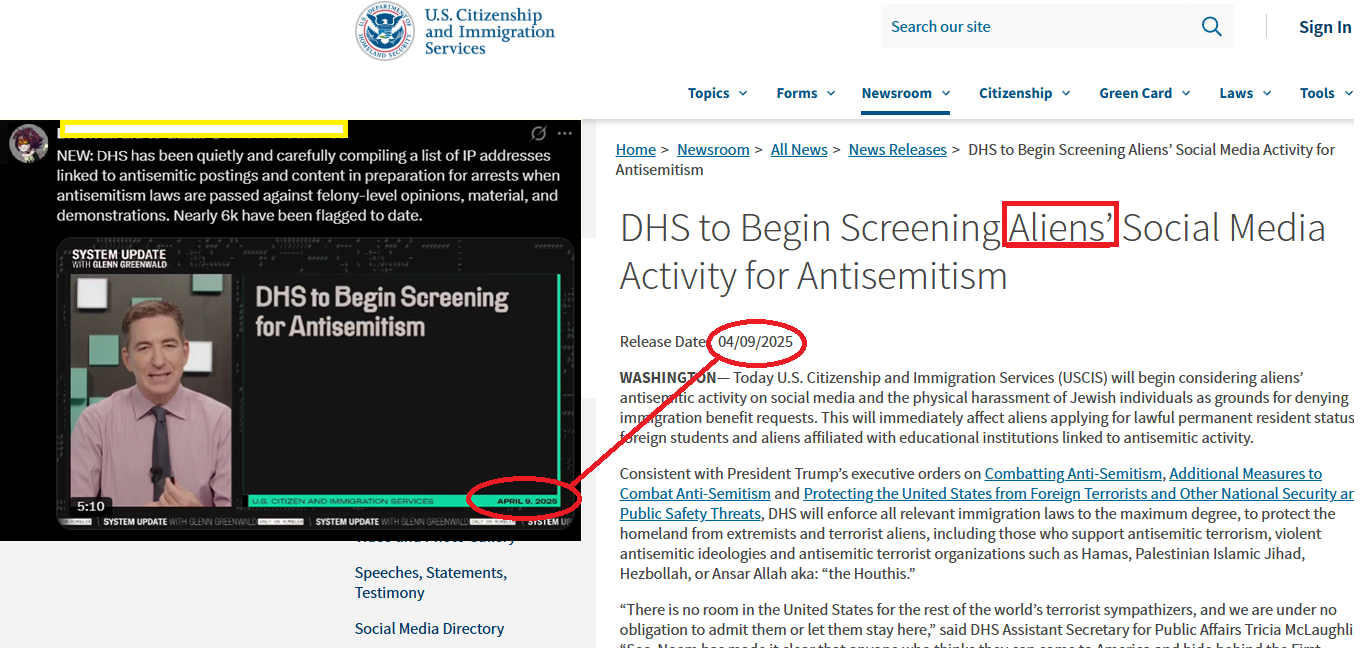The height and width of the screenshot is (648, 1366).
Task: Open Additional Measures to Combat Anti-Semitism link
Action: click(970, 484)
